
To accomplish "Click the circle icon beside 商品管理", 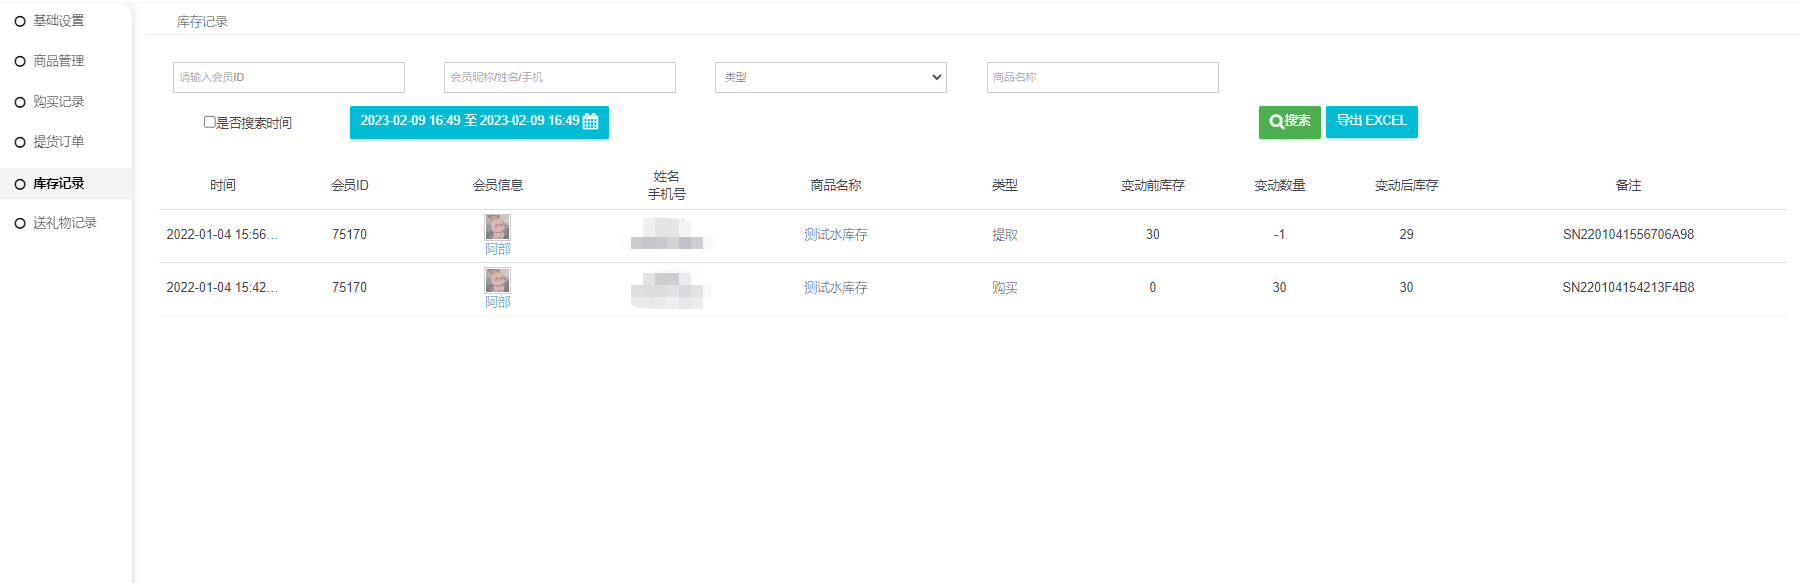I will tap(20, 62).
